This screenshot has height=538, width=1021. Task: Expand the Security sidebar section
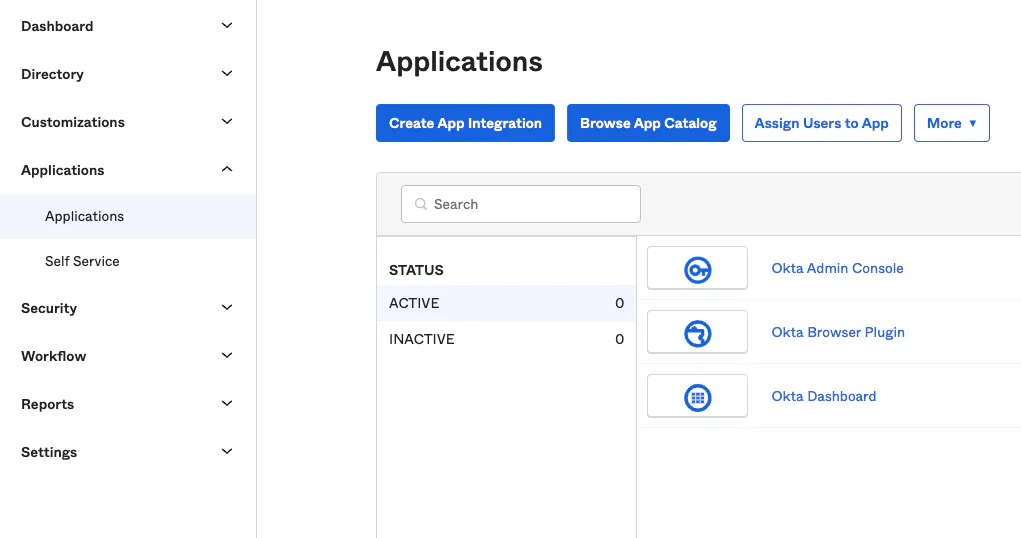(x=227, y=308)
